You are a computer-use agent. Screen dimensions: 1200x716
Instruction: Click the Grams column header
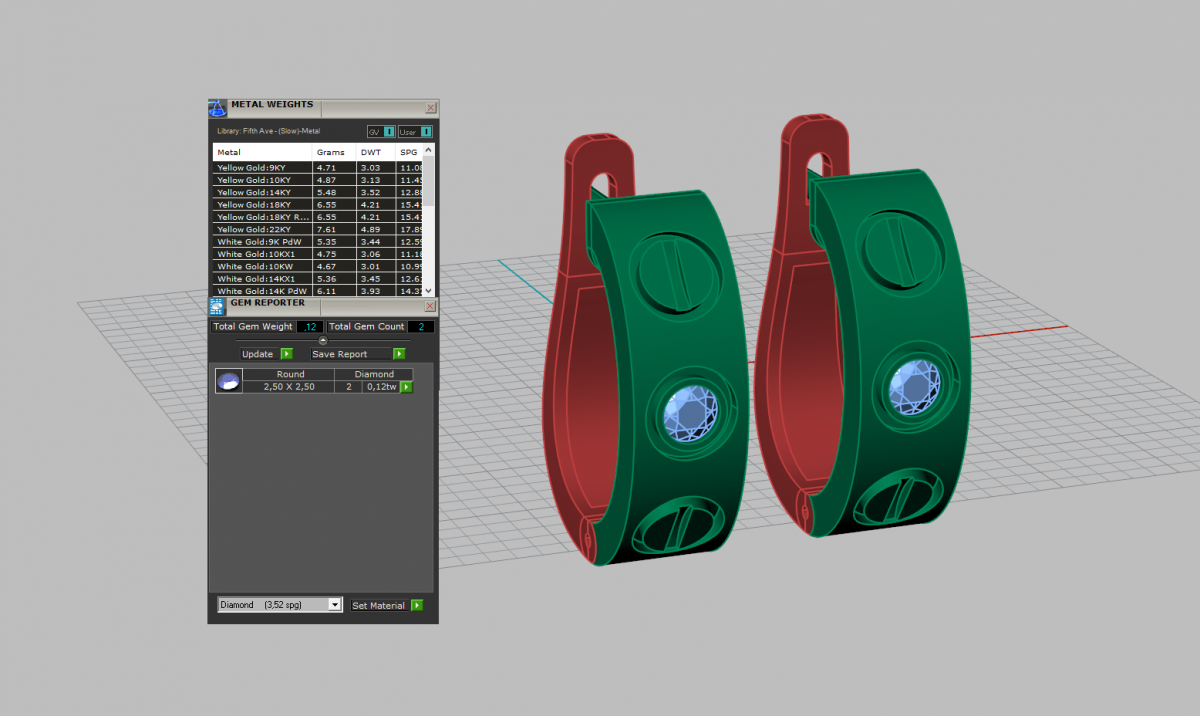click(330, 152)
